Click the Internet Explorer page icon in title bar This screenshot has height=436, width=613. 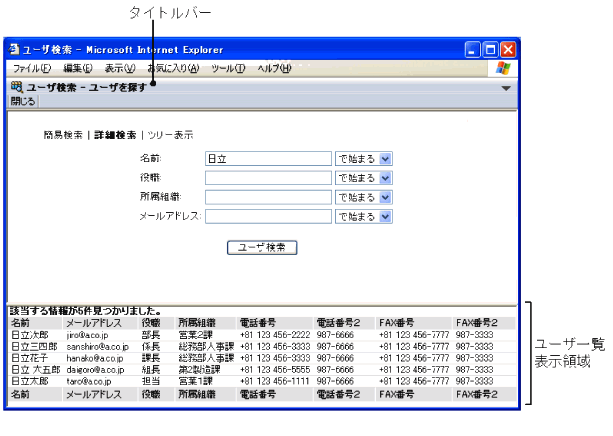pyautogui.click(x=14, y=50)
